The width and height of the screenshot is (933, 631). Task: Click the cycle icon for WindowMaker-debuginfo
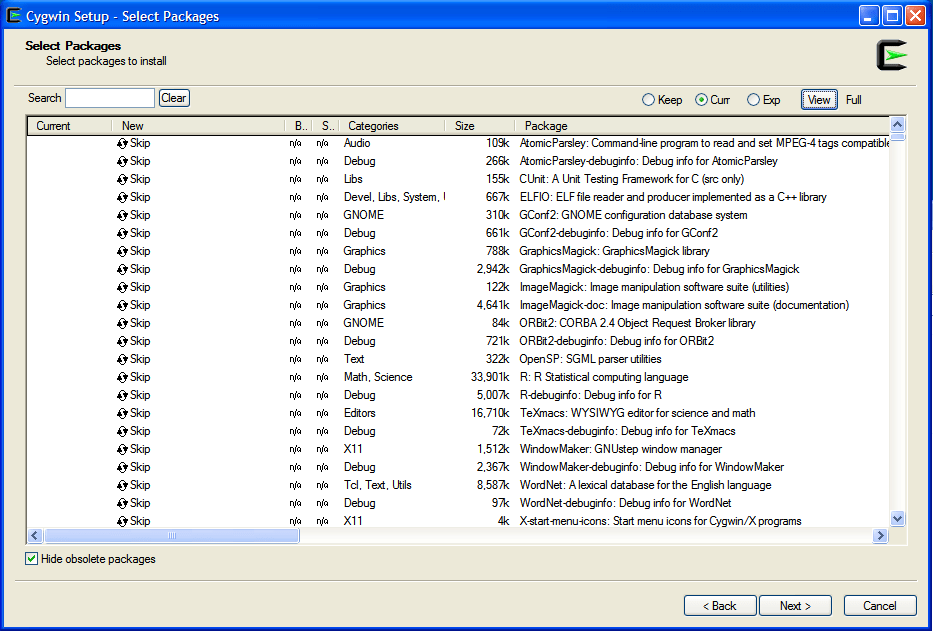pos(123,467)
